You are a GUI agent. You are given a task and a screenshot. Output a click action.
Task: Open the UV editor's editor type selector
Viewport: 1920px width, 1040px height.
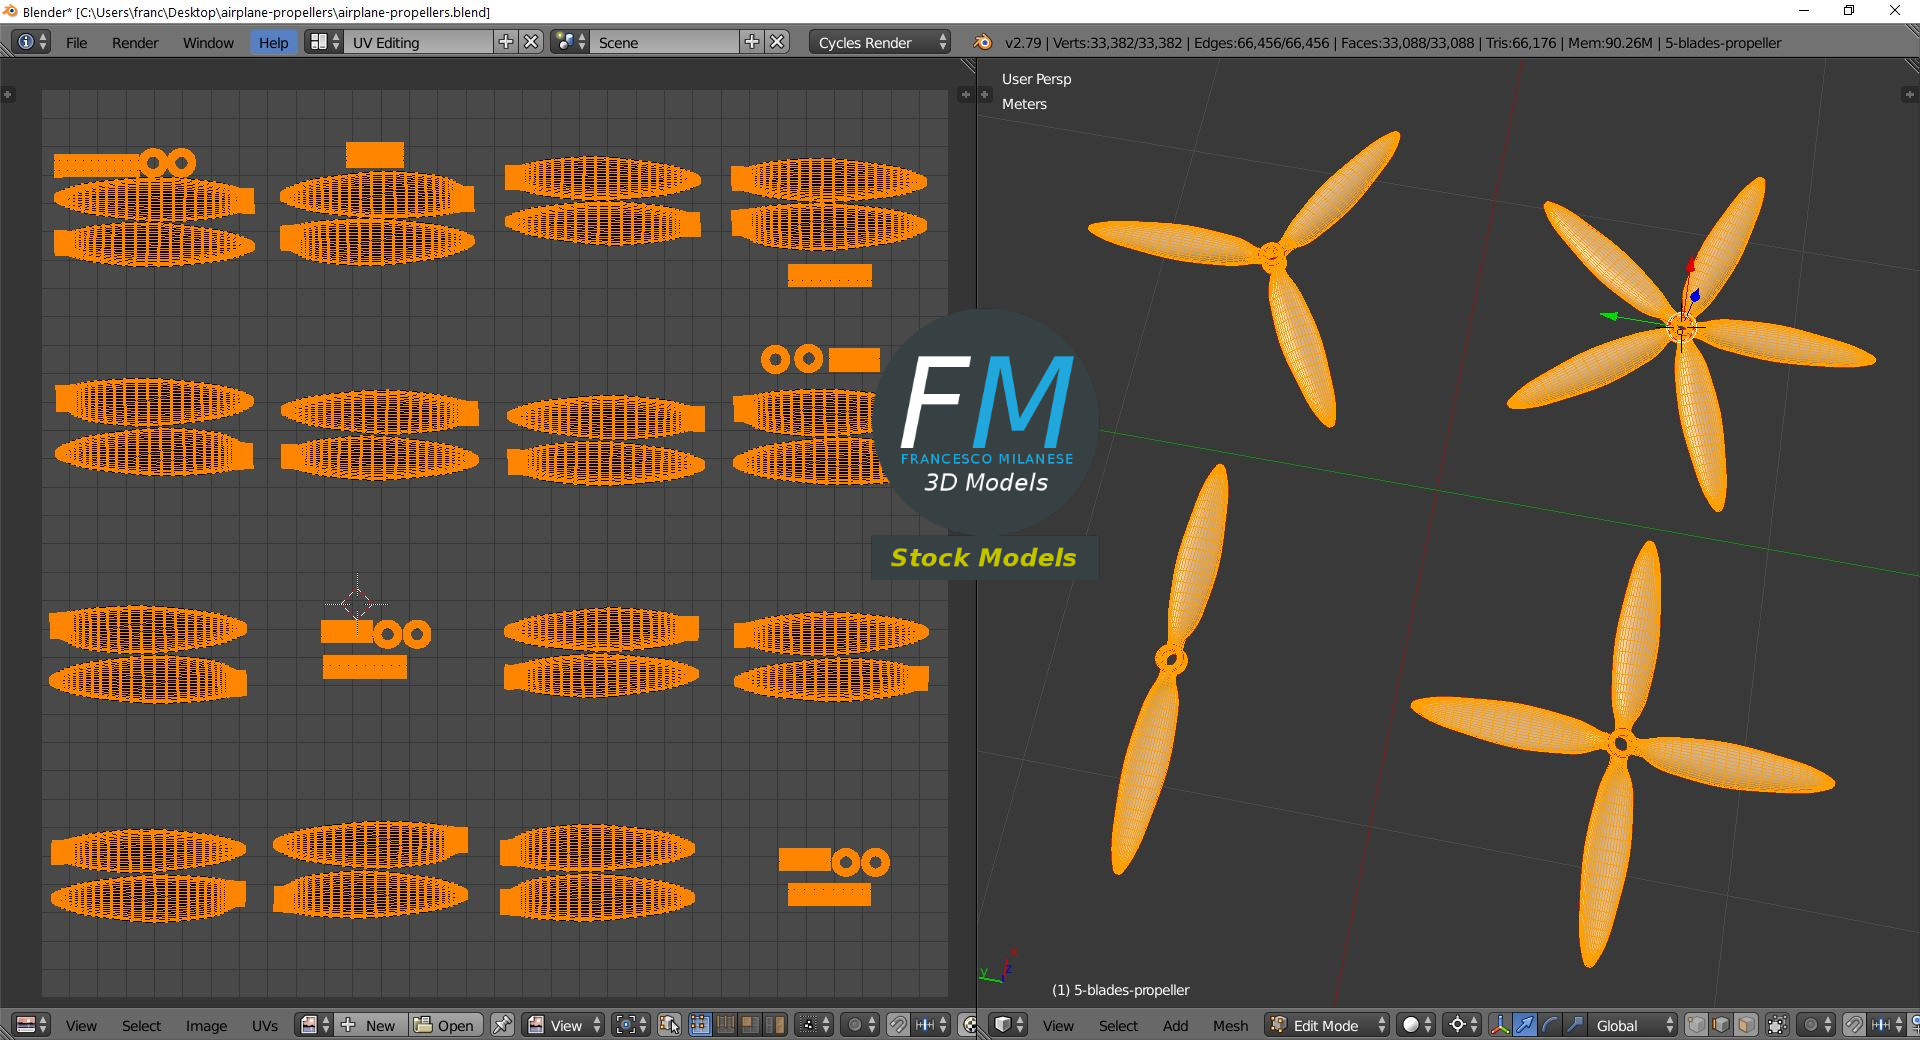31,1025
